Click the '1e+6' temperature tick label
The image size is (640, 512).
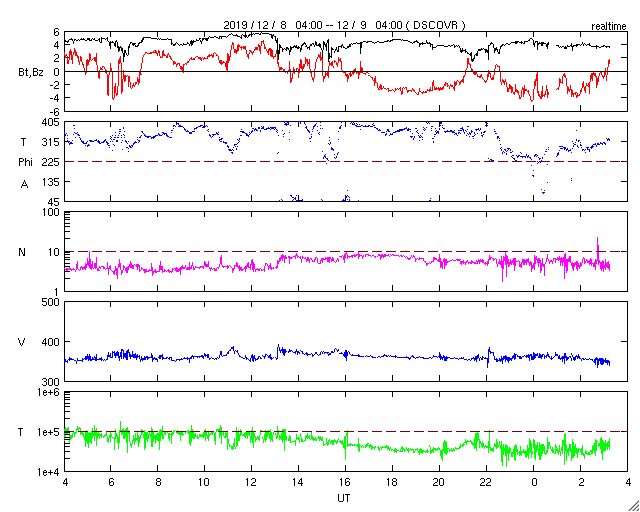[50, 393]
